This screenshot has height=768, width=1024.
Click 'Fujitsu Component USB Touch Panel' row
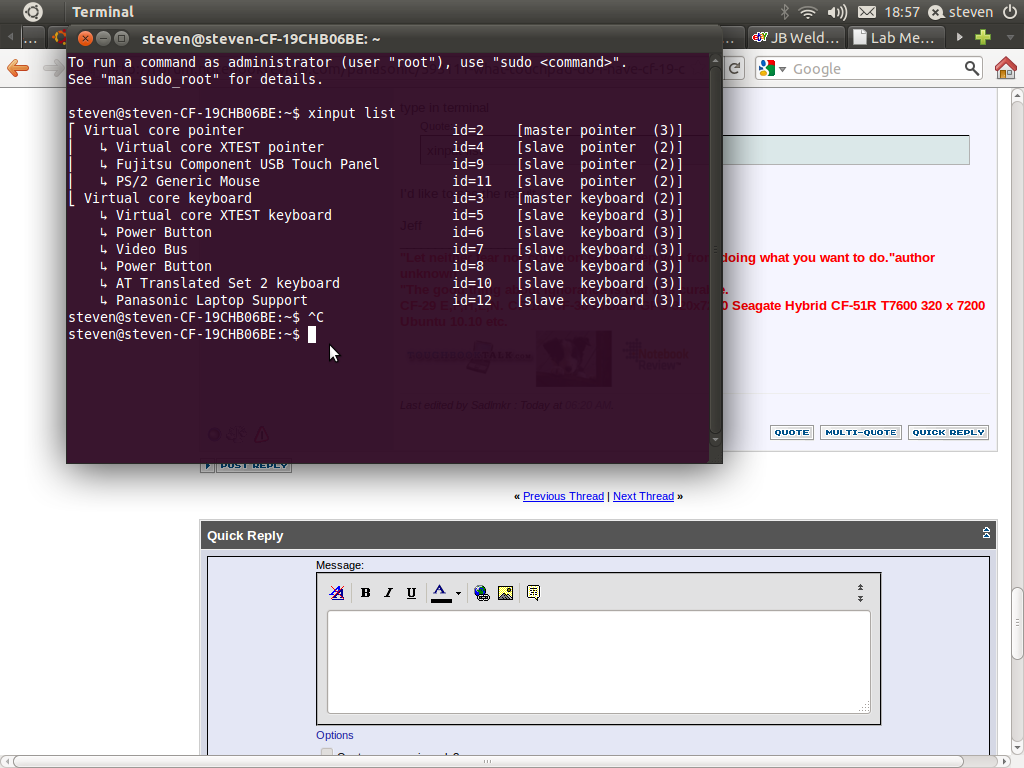(376, 164)
